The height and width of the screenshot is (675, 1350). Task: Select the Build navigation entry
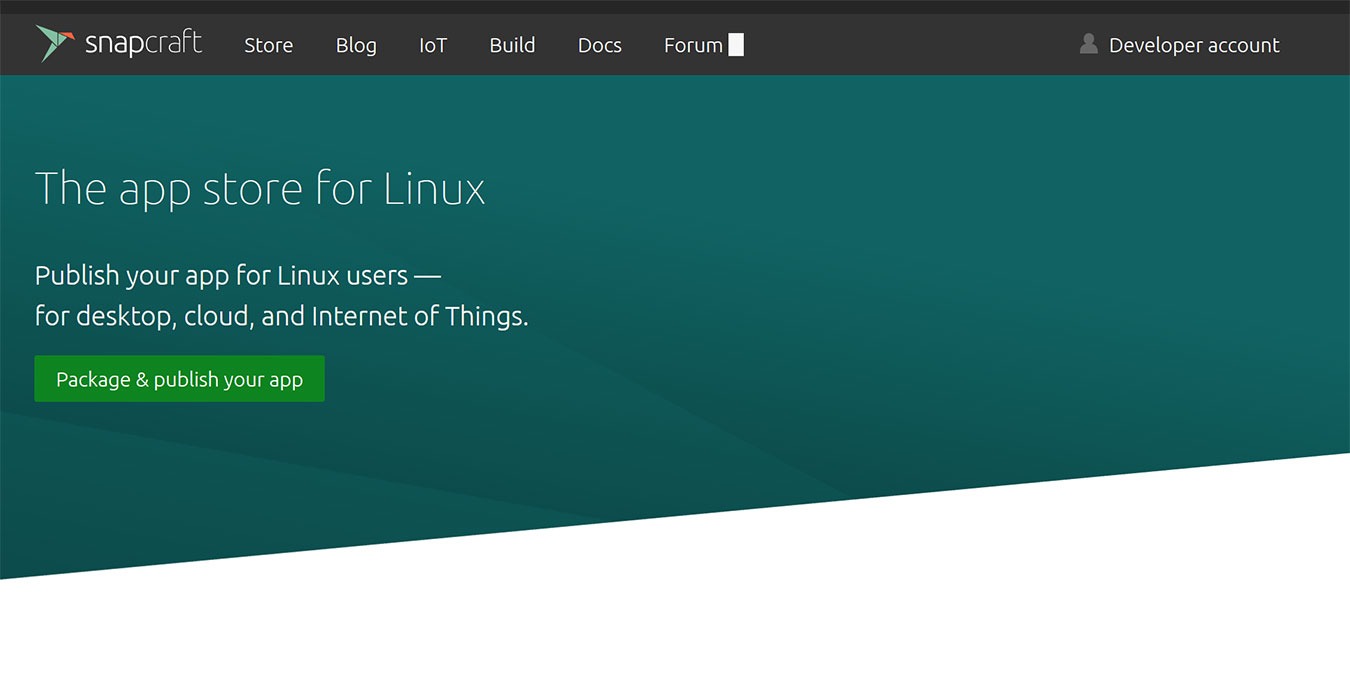(x=512, y=45)
